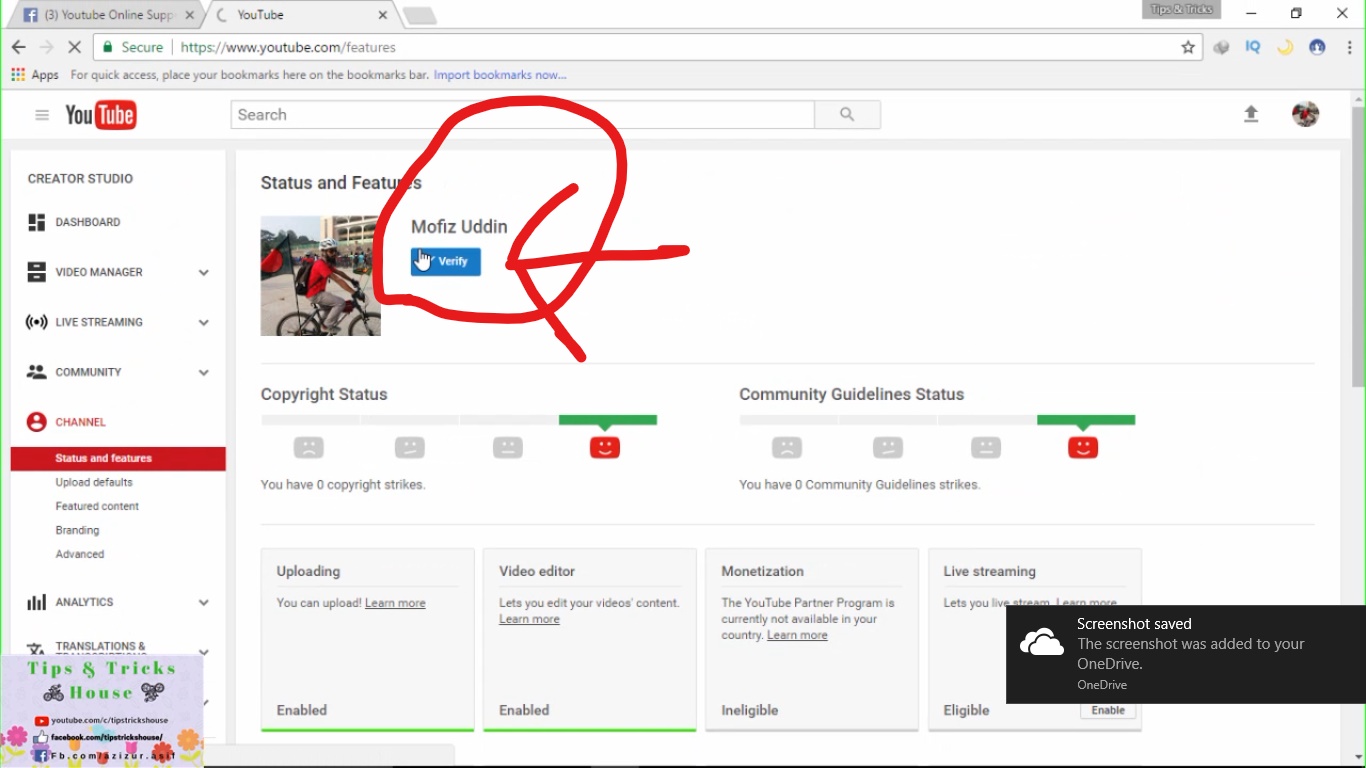
Task: Click the blue Verify button
Action: tap(446, 261)
